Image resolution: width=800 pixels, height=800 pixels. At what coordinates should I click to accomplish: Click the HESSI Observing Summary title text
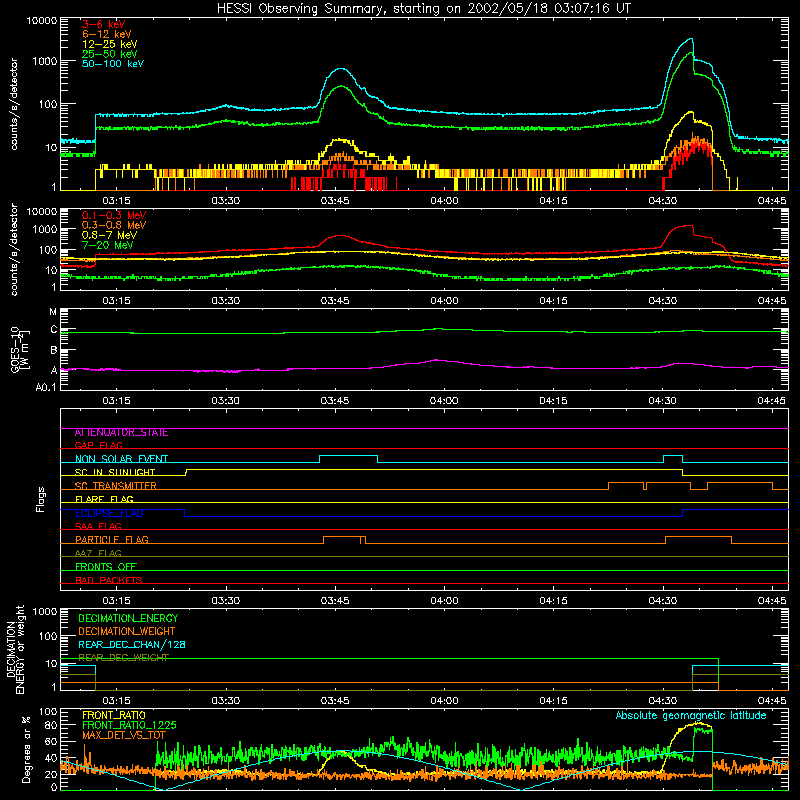[424, 9]
